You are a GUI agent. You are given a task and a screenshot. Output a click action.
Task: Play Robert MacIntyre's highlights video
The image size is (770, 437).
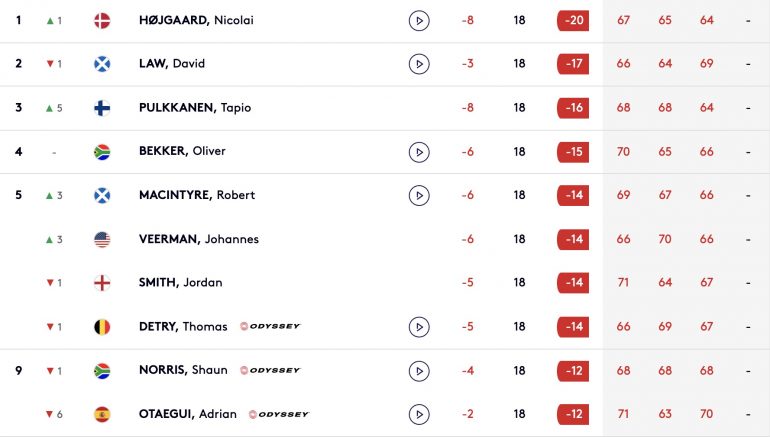(x=419, y=195)
